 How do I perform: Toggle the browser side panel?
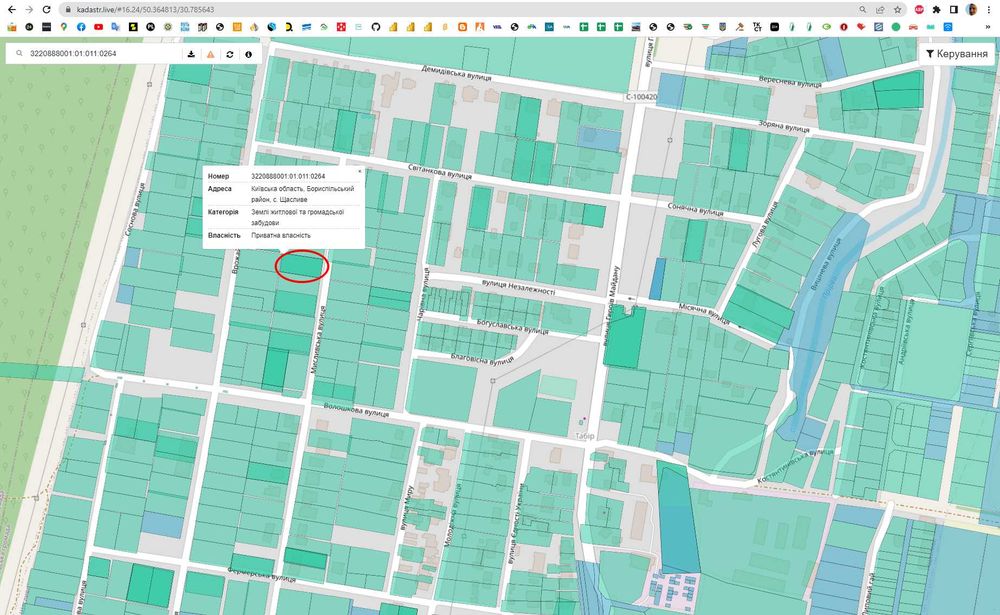[954, 9]
